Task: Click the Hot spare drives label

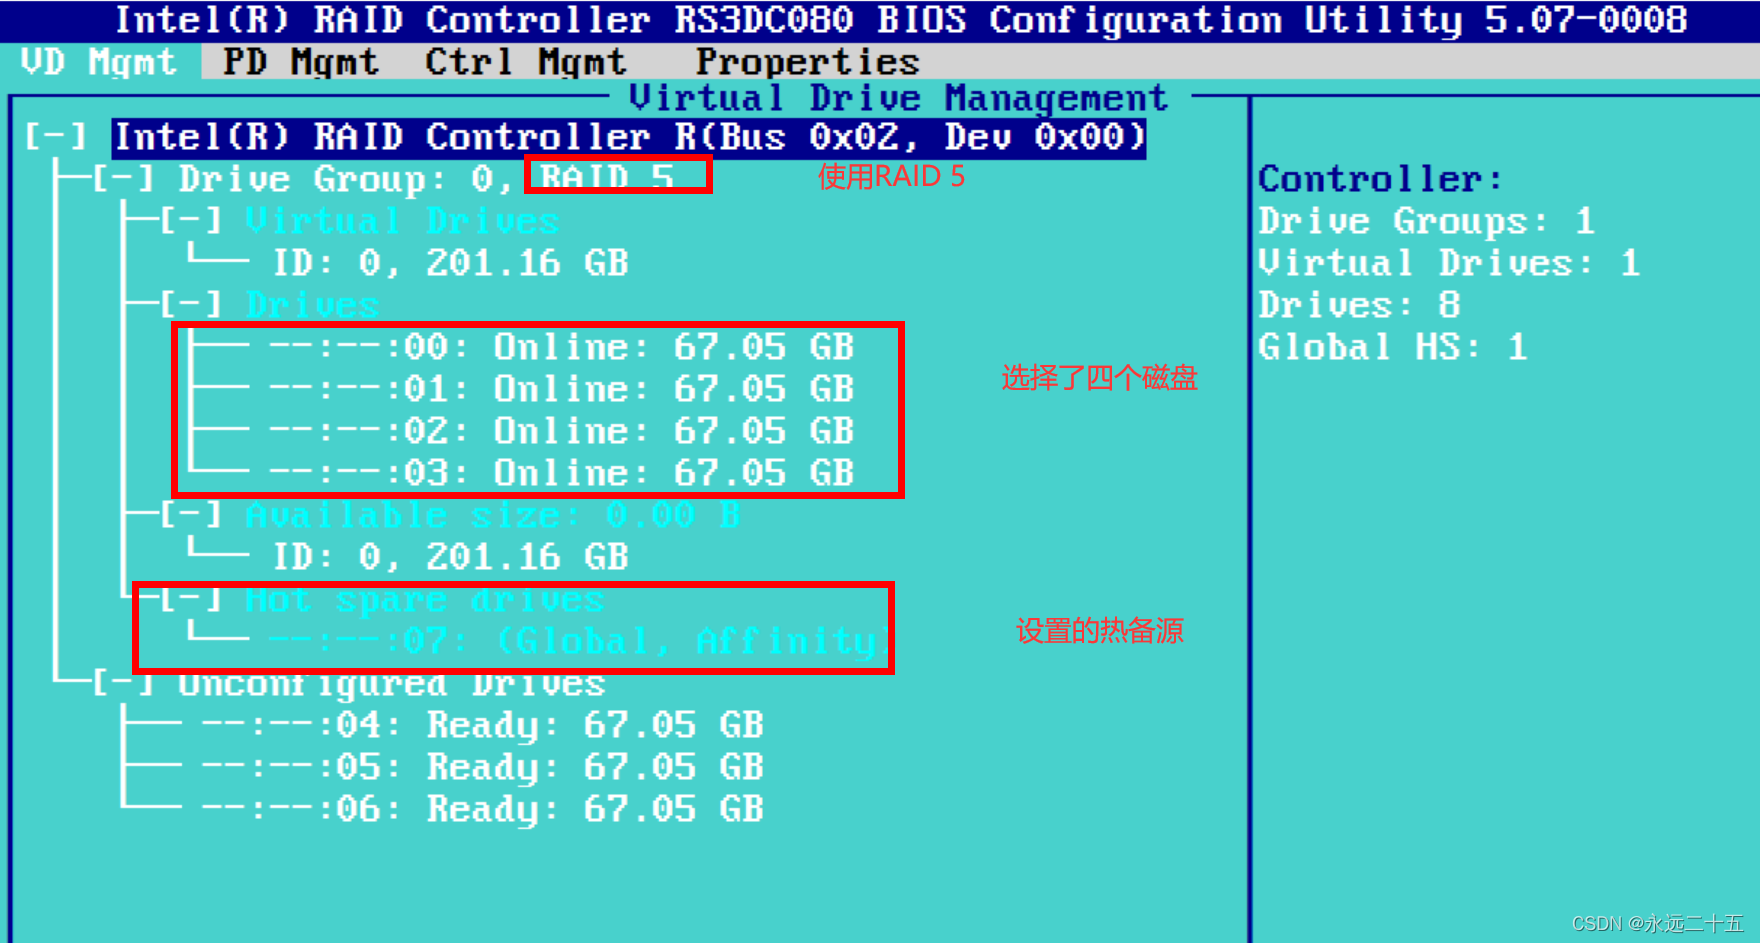Action: click(425, 599)
